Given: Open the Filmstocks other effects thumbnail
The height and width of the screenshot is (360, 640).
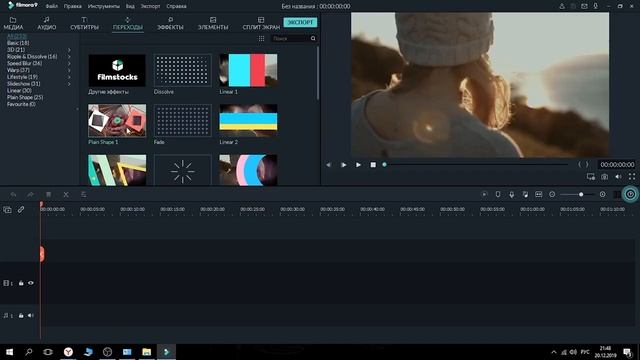Looking at the screenshot, I should (117, 70).
